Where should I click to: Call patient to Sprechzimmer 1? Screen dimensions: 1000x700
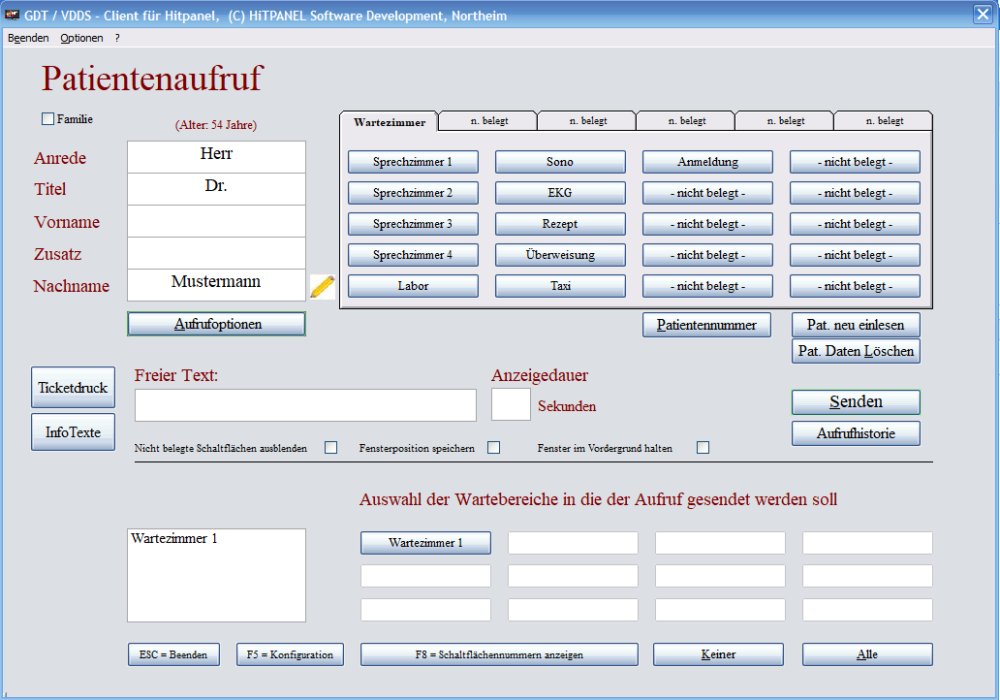[413, 162]
